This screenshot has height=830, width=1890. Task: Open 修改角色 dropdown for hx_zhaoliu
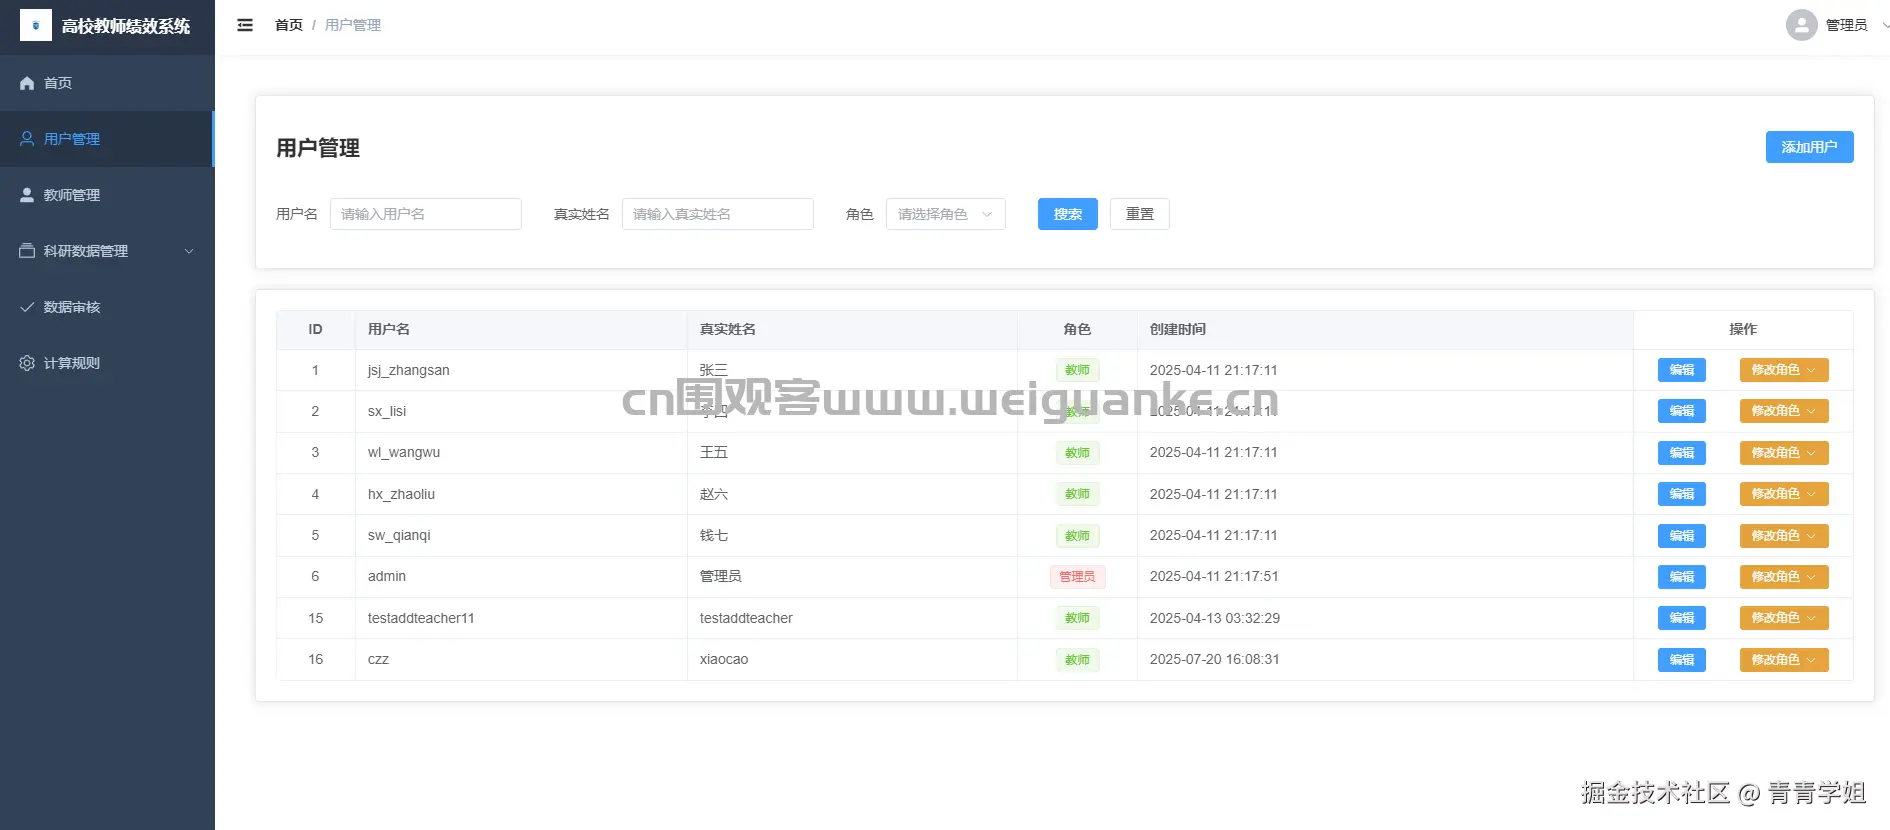(x=1784, y=494)
